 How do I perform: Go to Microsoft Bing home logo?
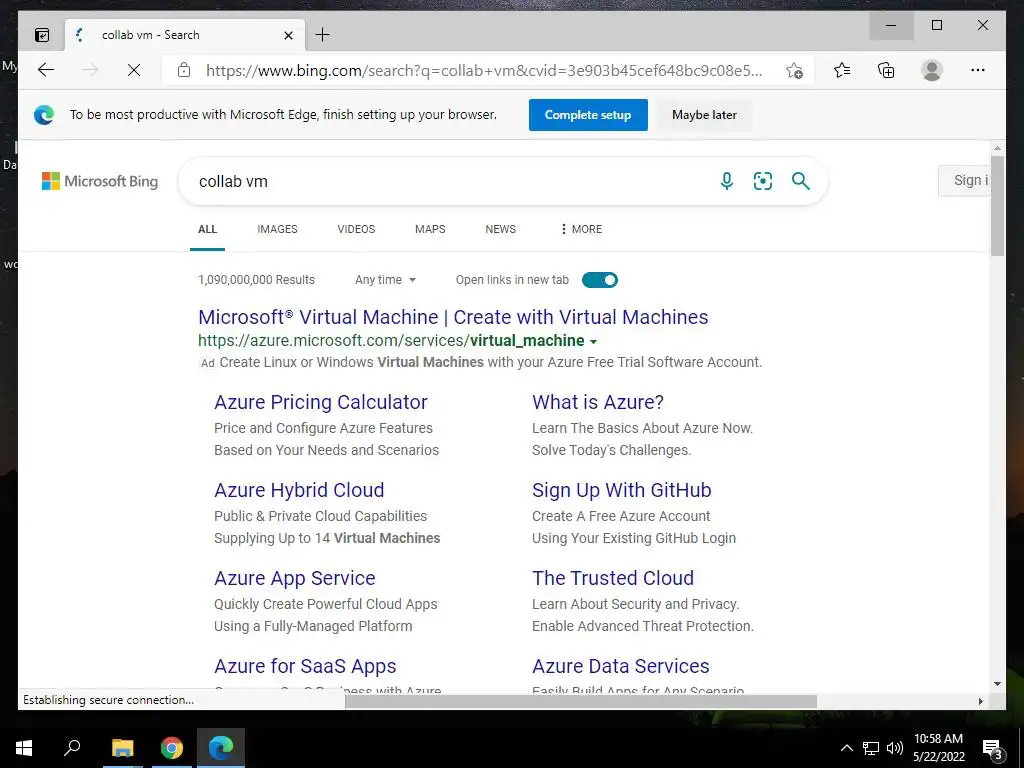(100, 181)
